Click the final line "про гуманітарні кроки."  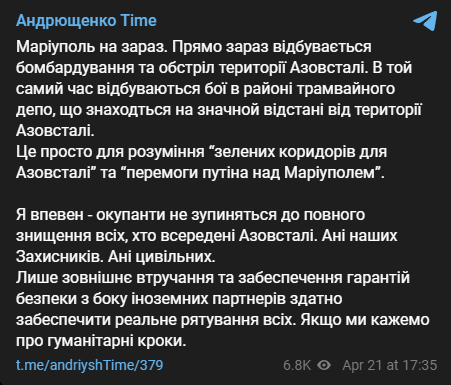[x=101, y=341]
